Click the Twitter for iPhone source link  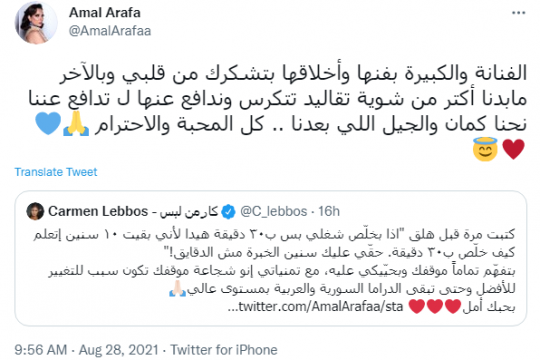[224, 350]
